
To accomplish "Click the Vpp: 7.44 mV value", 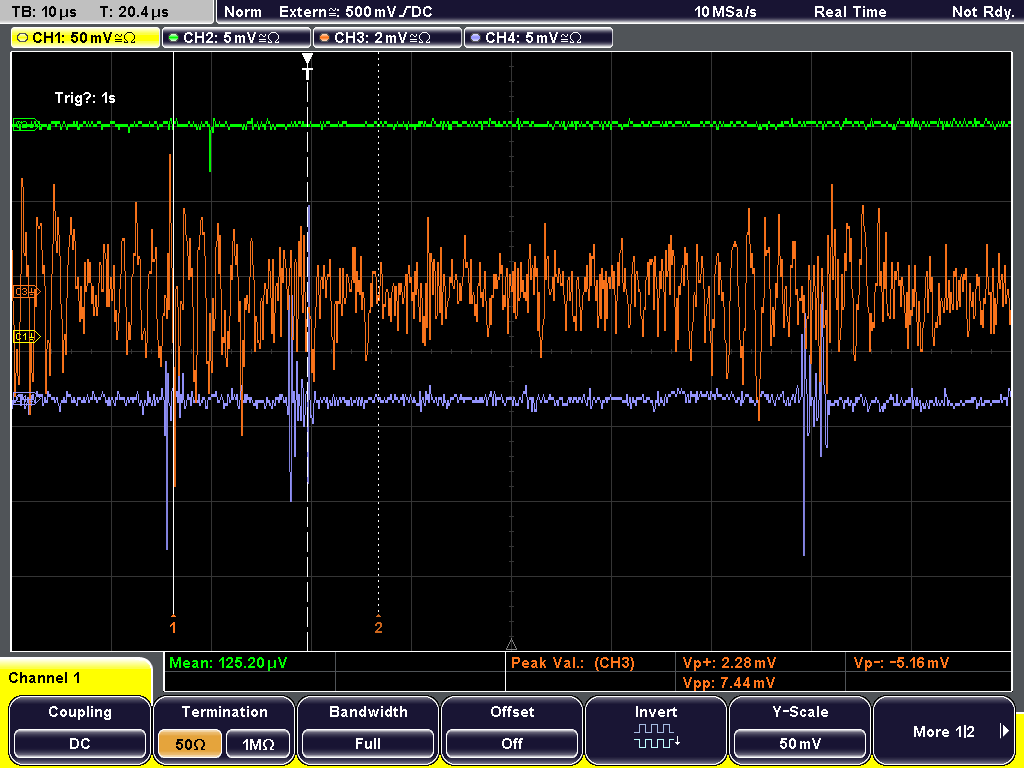I will 729,683.
